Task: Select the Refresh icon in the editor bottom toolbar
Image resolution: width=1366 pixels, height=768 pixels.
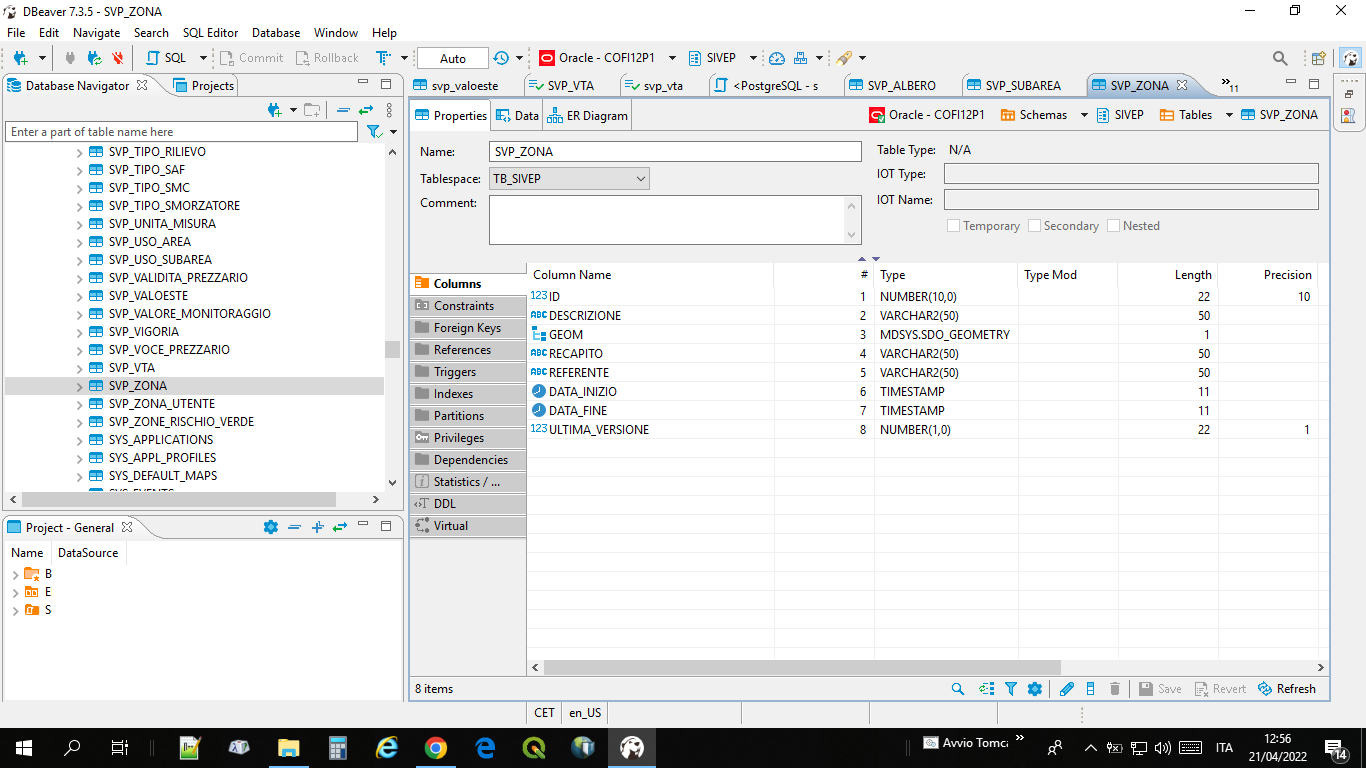Action: point(1286,688)
